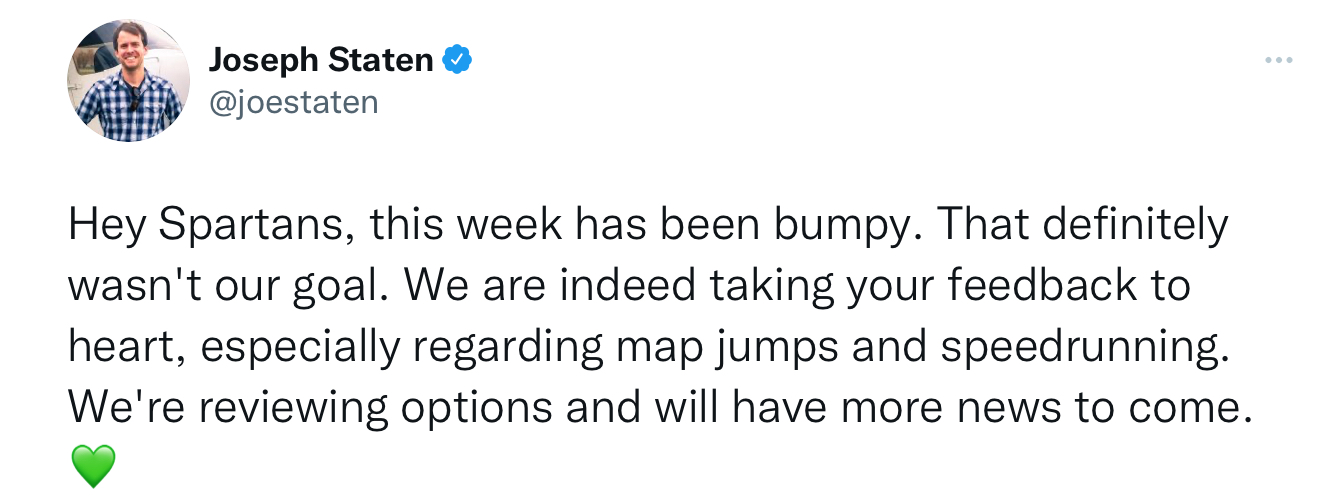This screenshot has height=500, width=1327.
Task: Open the three-dot more options menu
Action: pos(1279,61)
